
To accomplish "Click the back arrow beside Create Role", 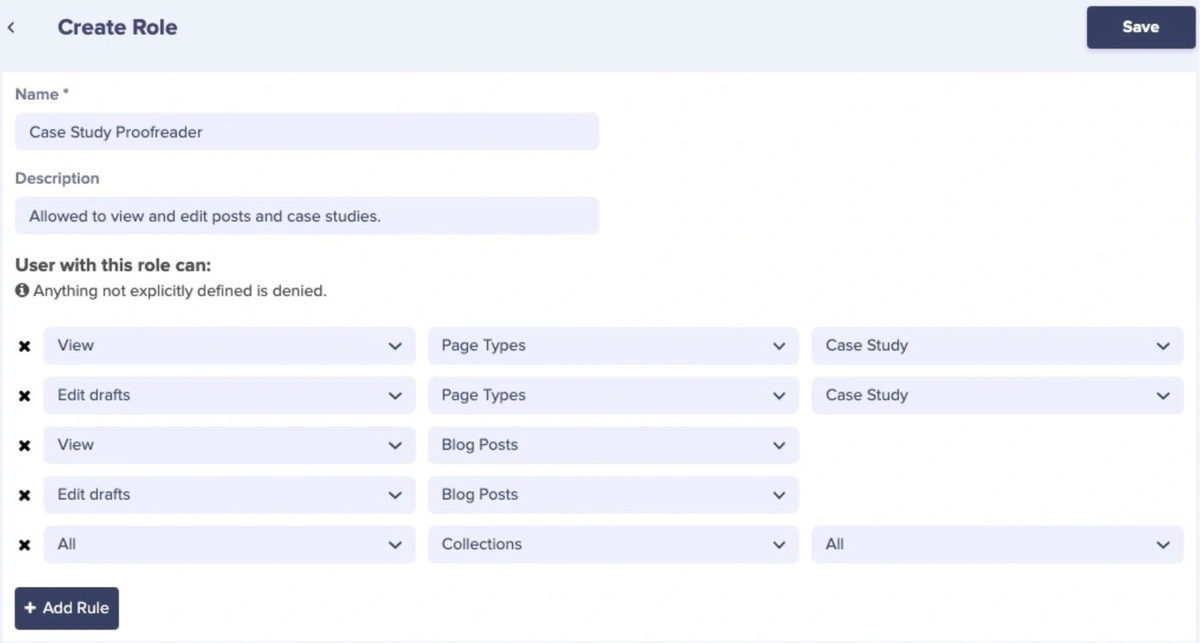I will pyautogui.click(x=11, y=28).
